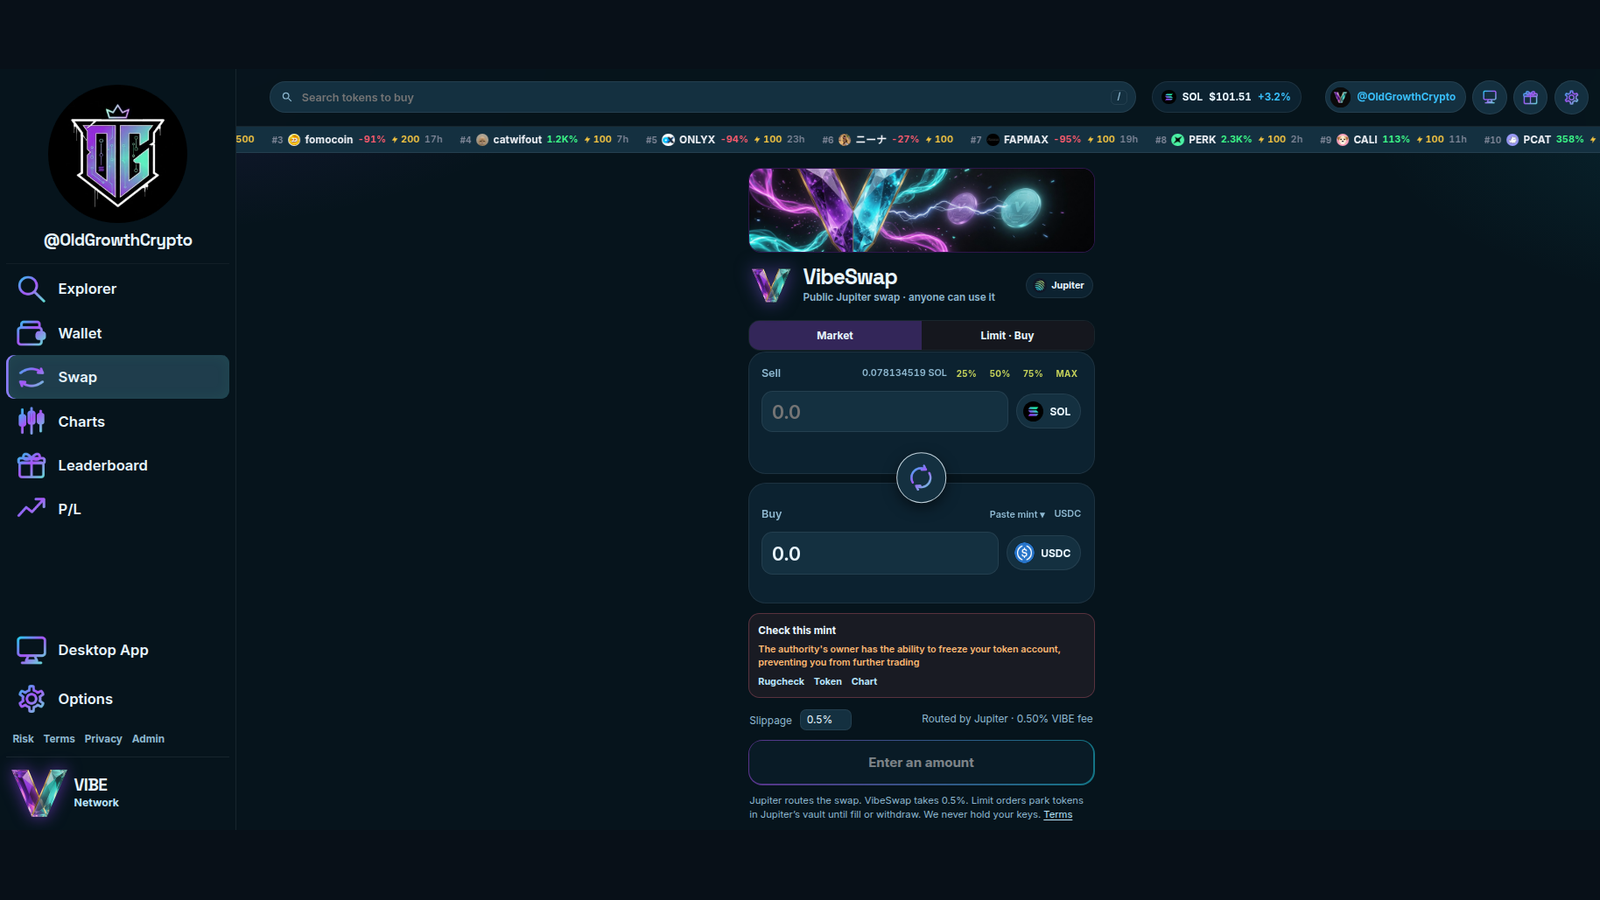Screen dimensions: 1600x900
Task: Expand the Paste mint dropdown
Action: (1017, 514)
